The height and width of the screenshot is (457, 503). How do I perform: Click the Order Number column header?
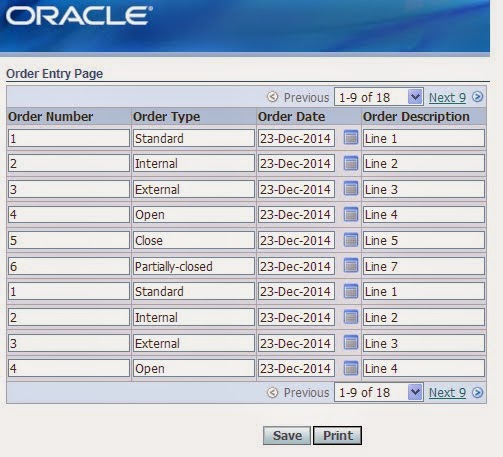pos(50,117)
